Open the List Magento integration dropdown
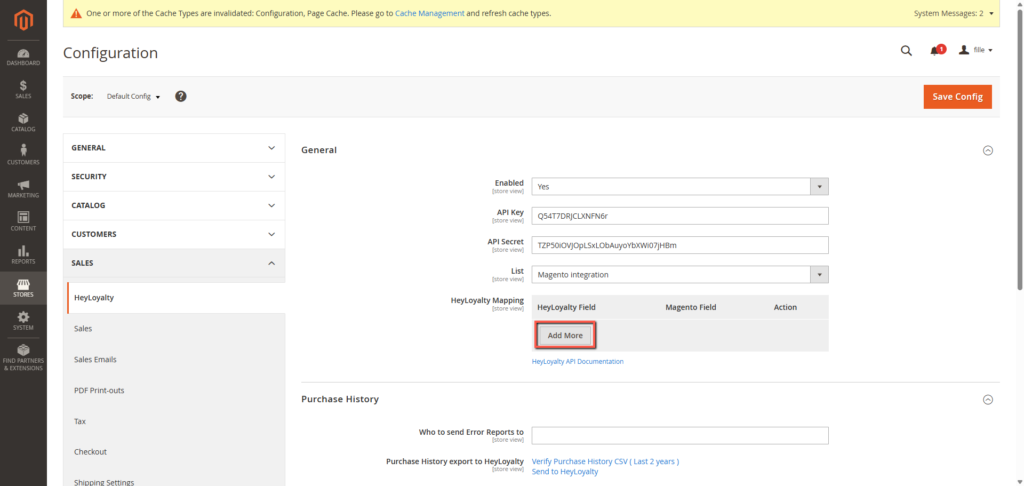The height and width of the screenshot is (486, 1024). [680, 274]
